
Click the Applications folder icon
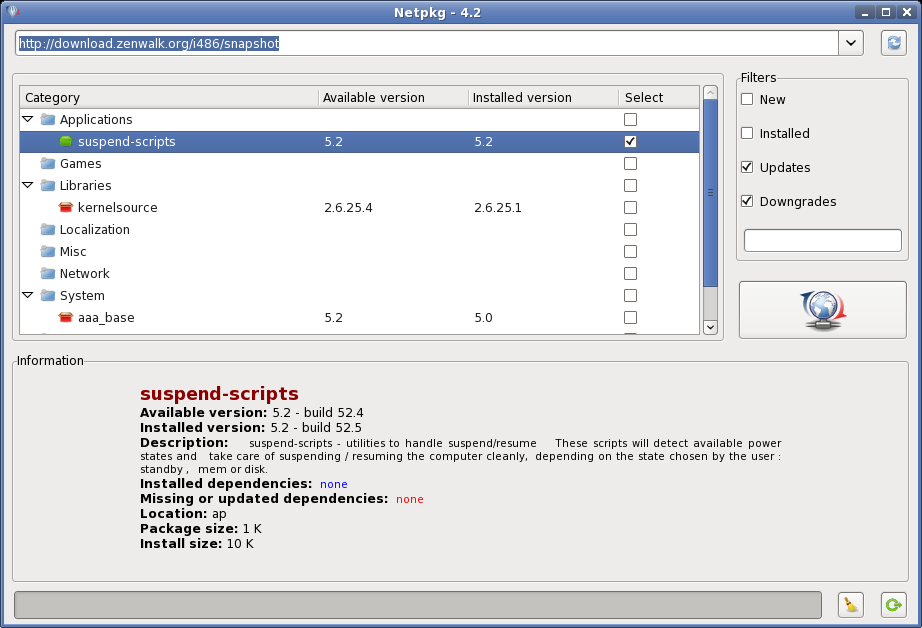[48, 119]
